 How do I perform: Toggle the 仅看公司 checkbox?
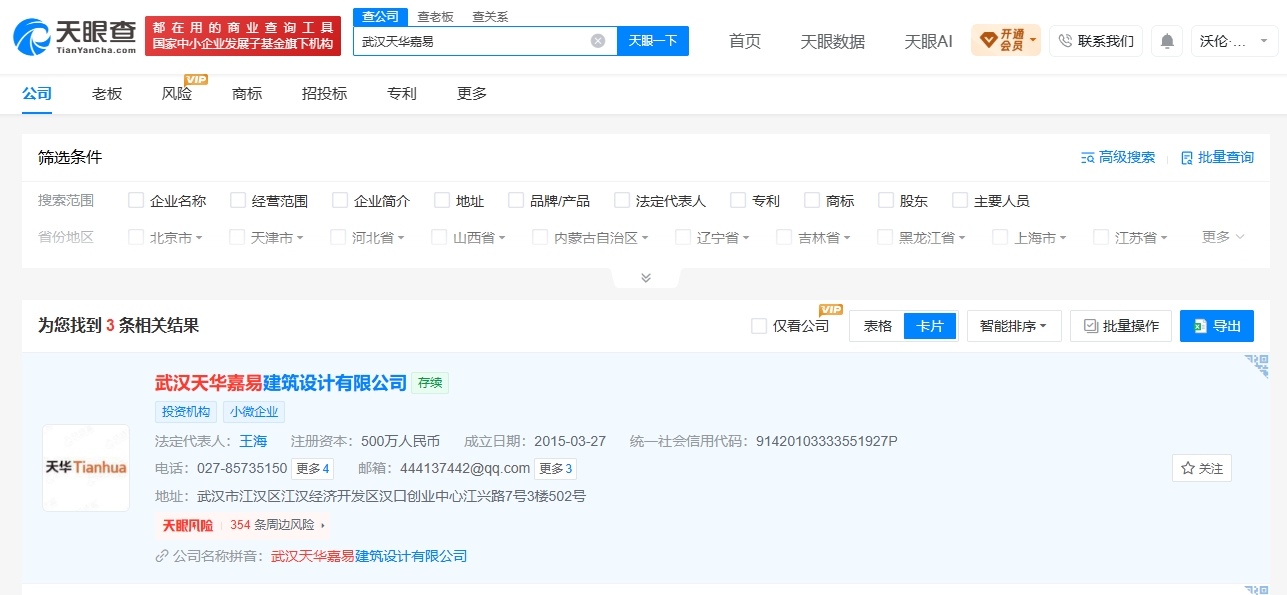click(x=759, y=326)
